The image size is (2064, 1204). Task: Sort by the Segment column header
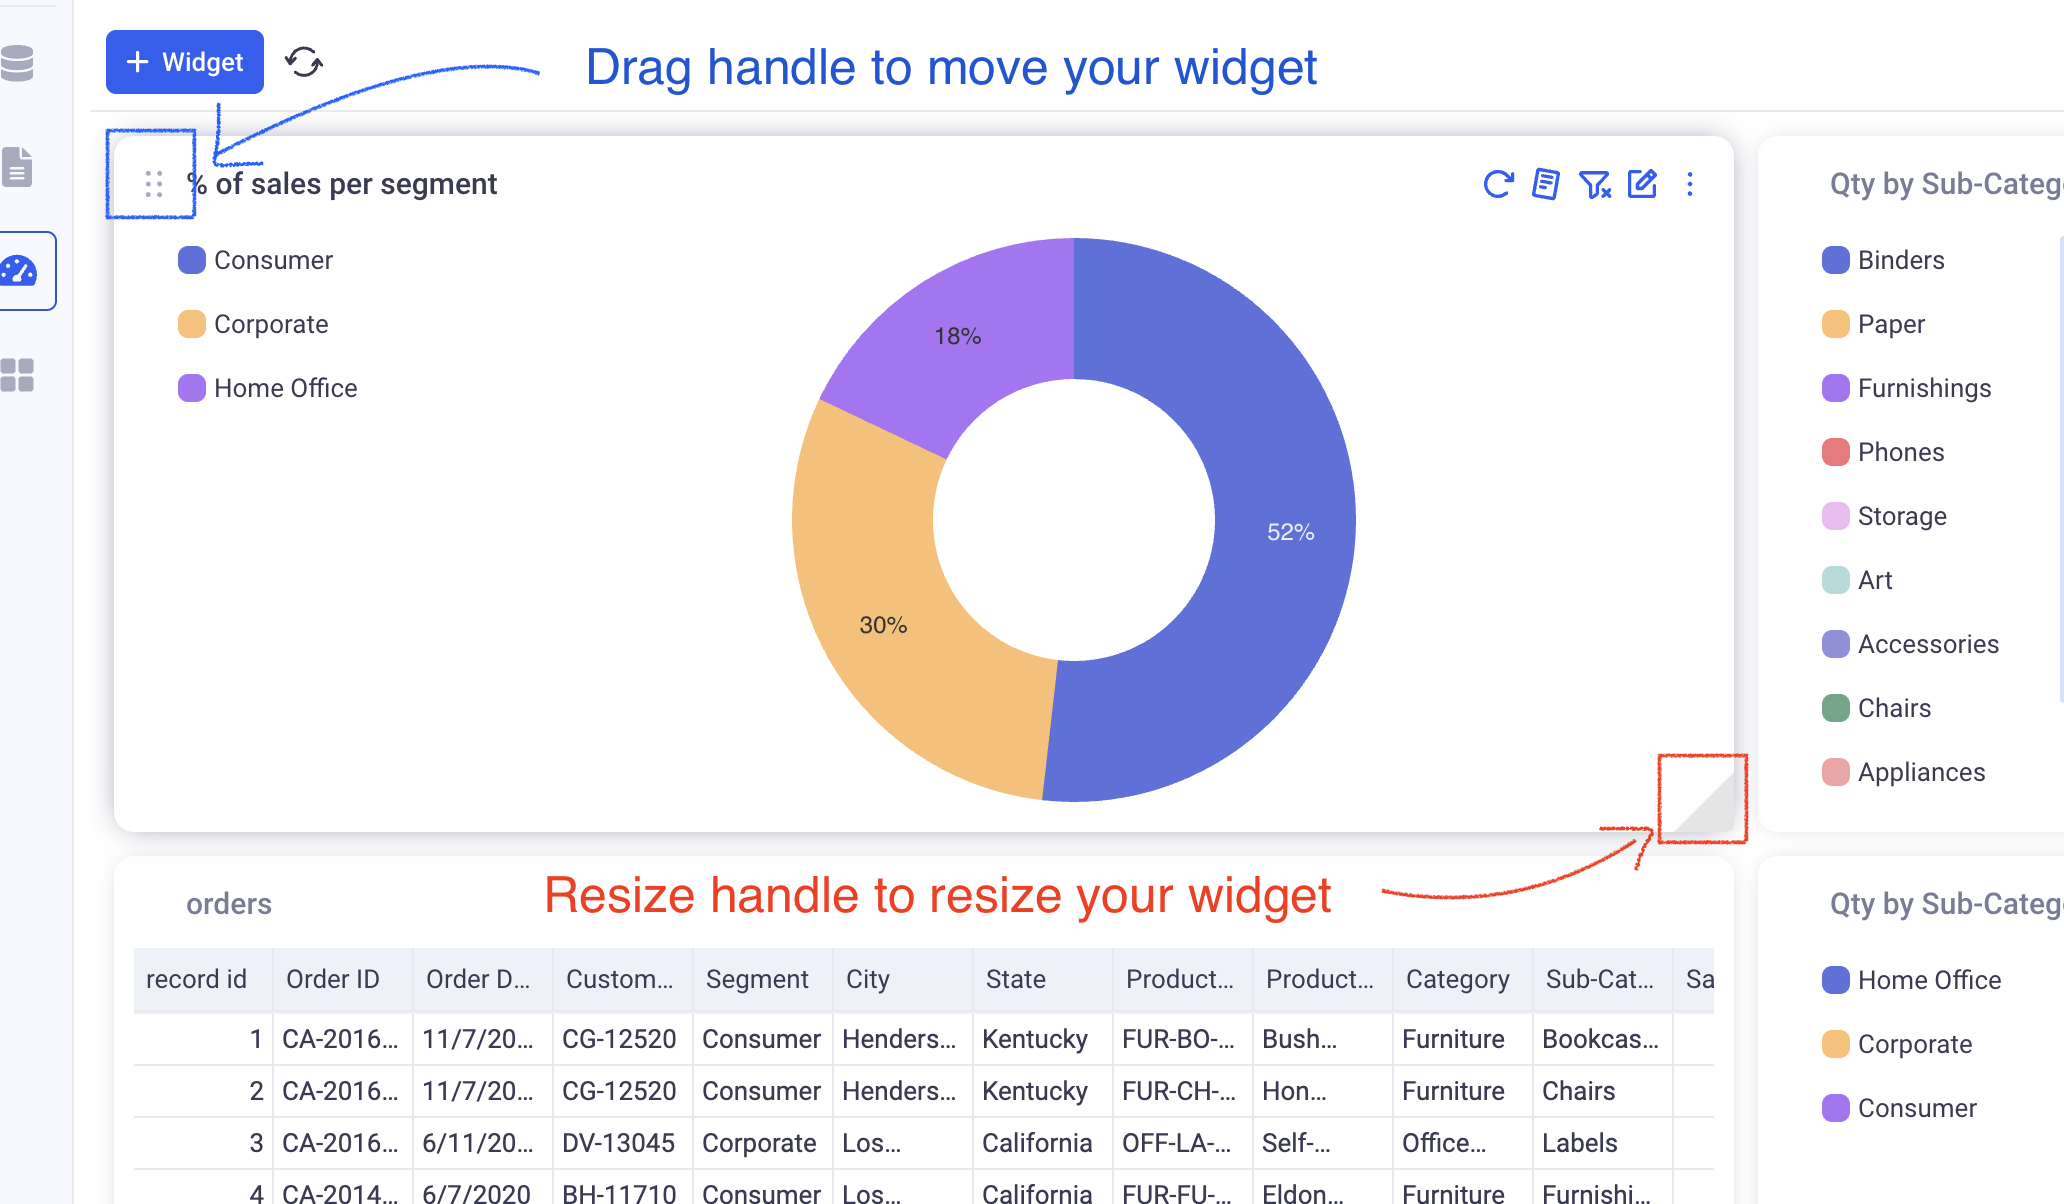point(757,979)
